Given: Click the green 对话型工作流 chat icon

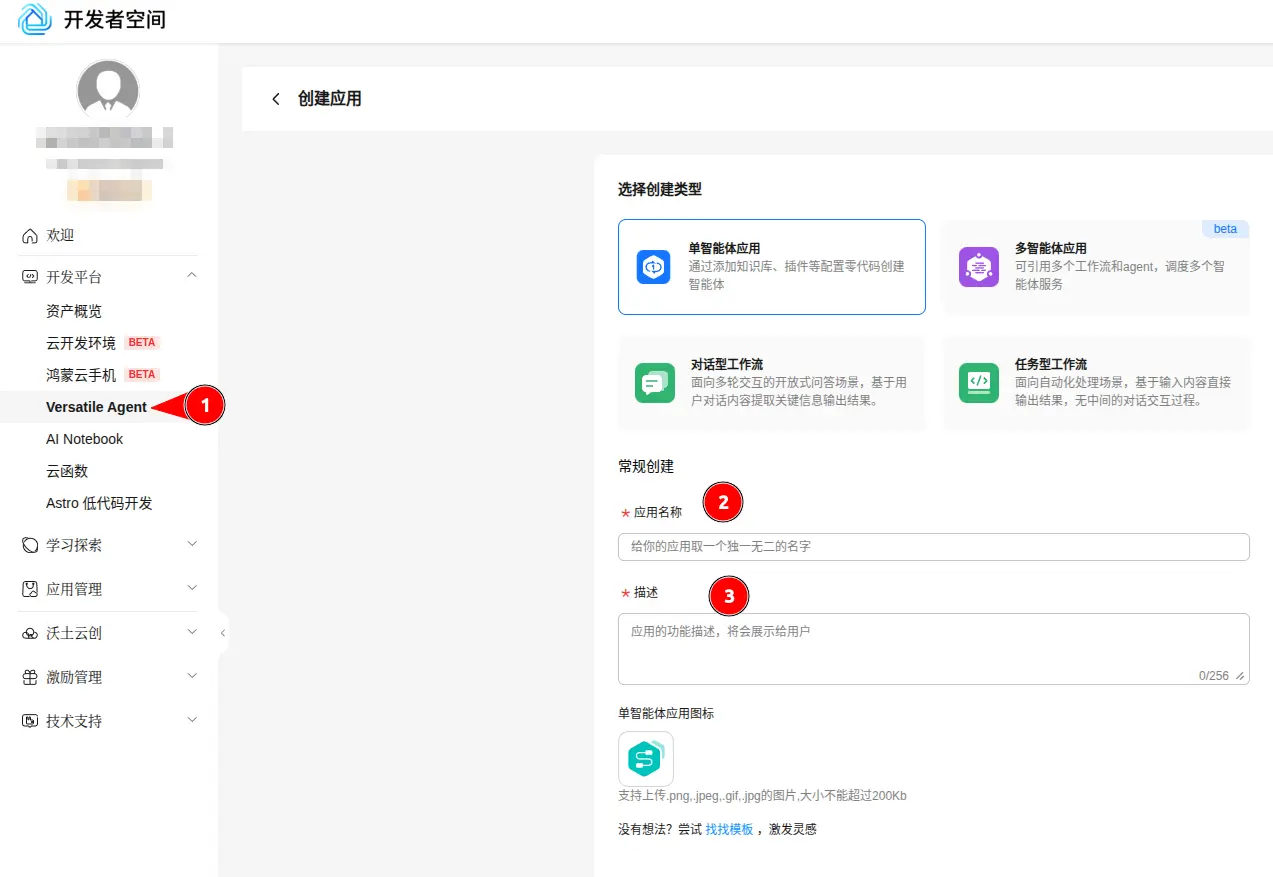Looking at the screenshot, I should coord(654,383).
